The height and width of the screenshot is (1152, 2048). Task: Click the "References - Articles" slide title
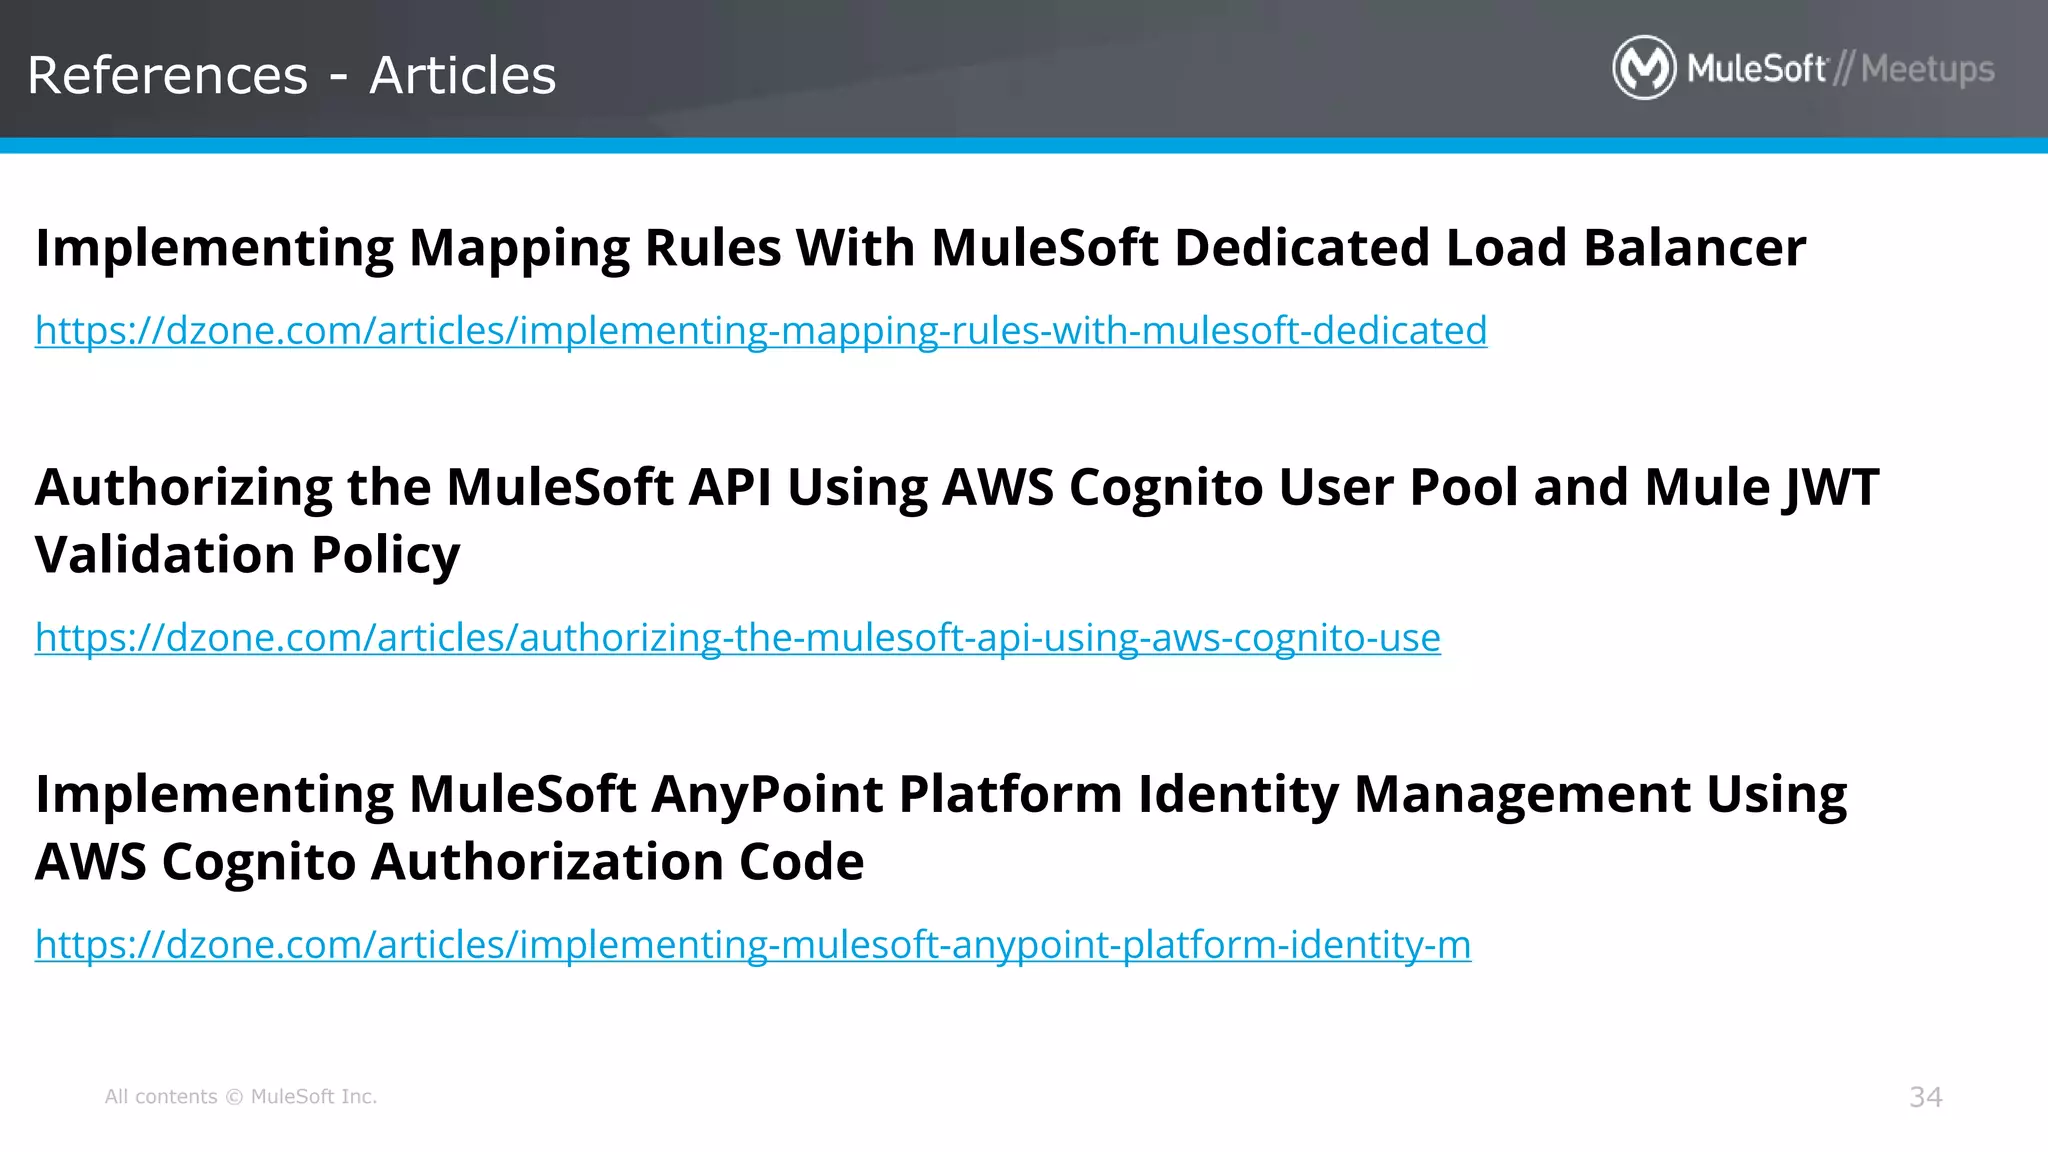291,75
